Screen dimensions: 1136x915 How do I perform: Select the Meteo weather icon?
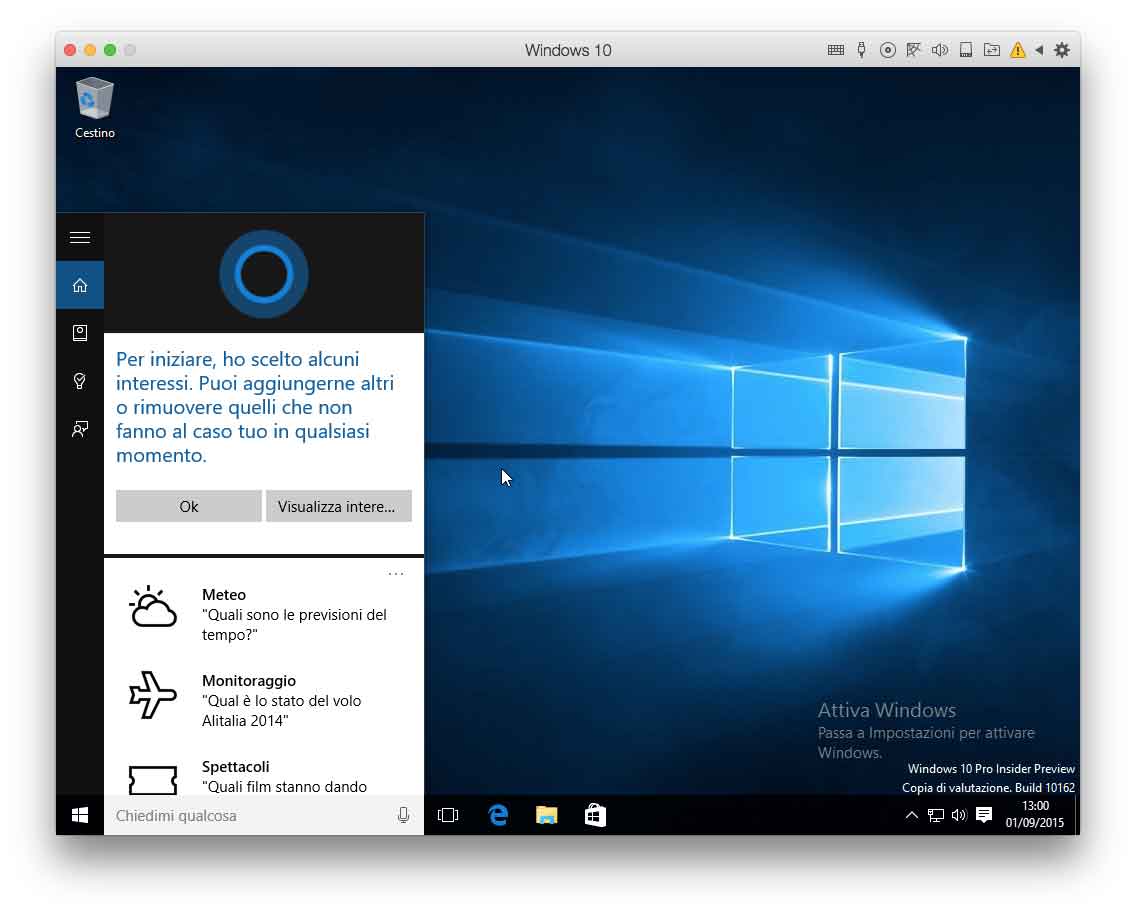pyautogui.click(x=152, y=606)
